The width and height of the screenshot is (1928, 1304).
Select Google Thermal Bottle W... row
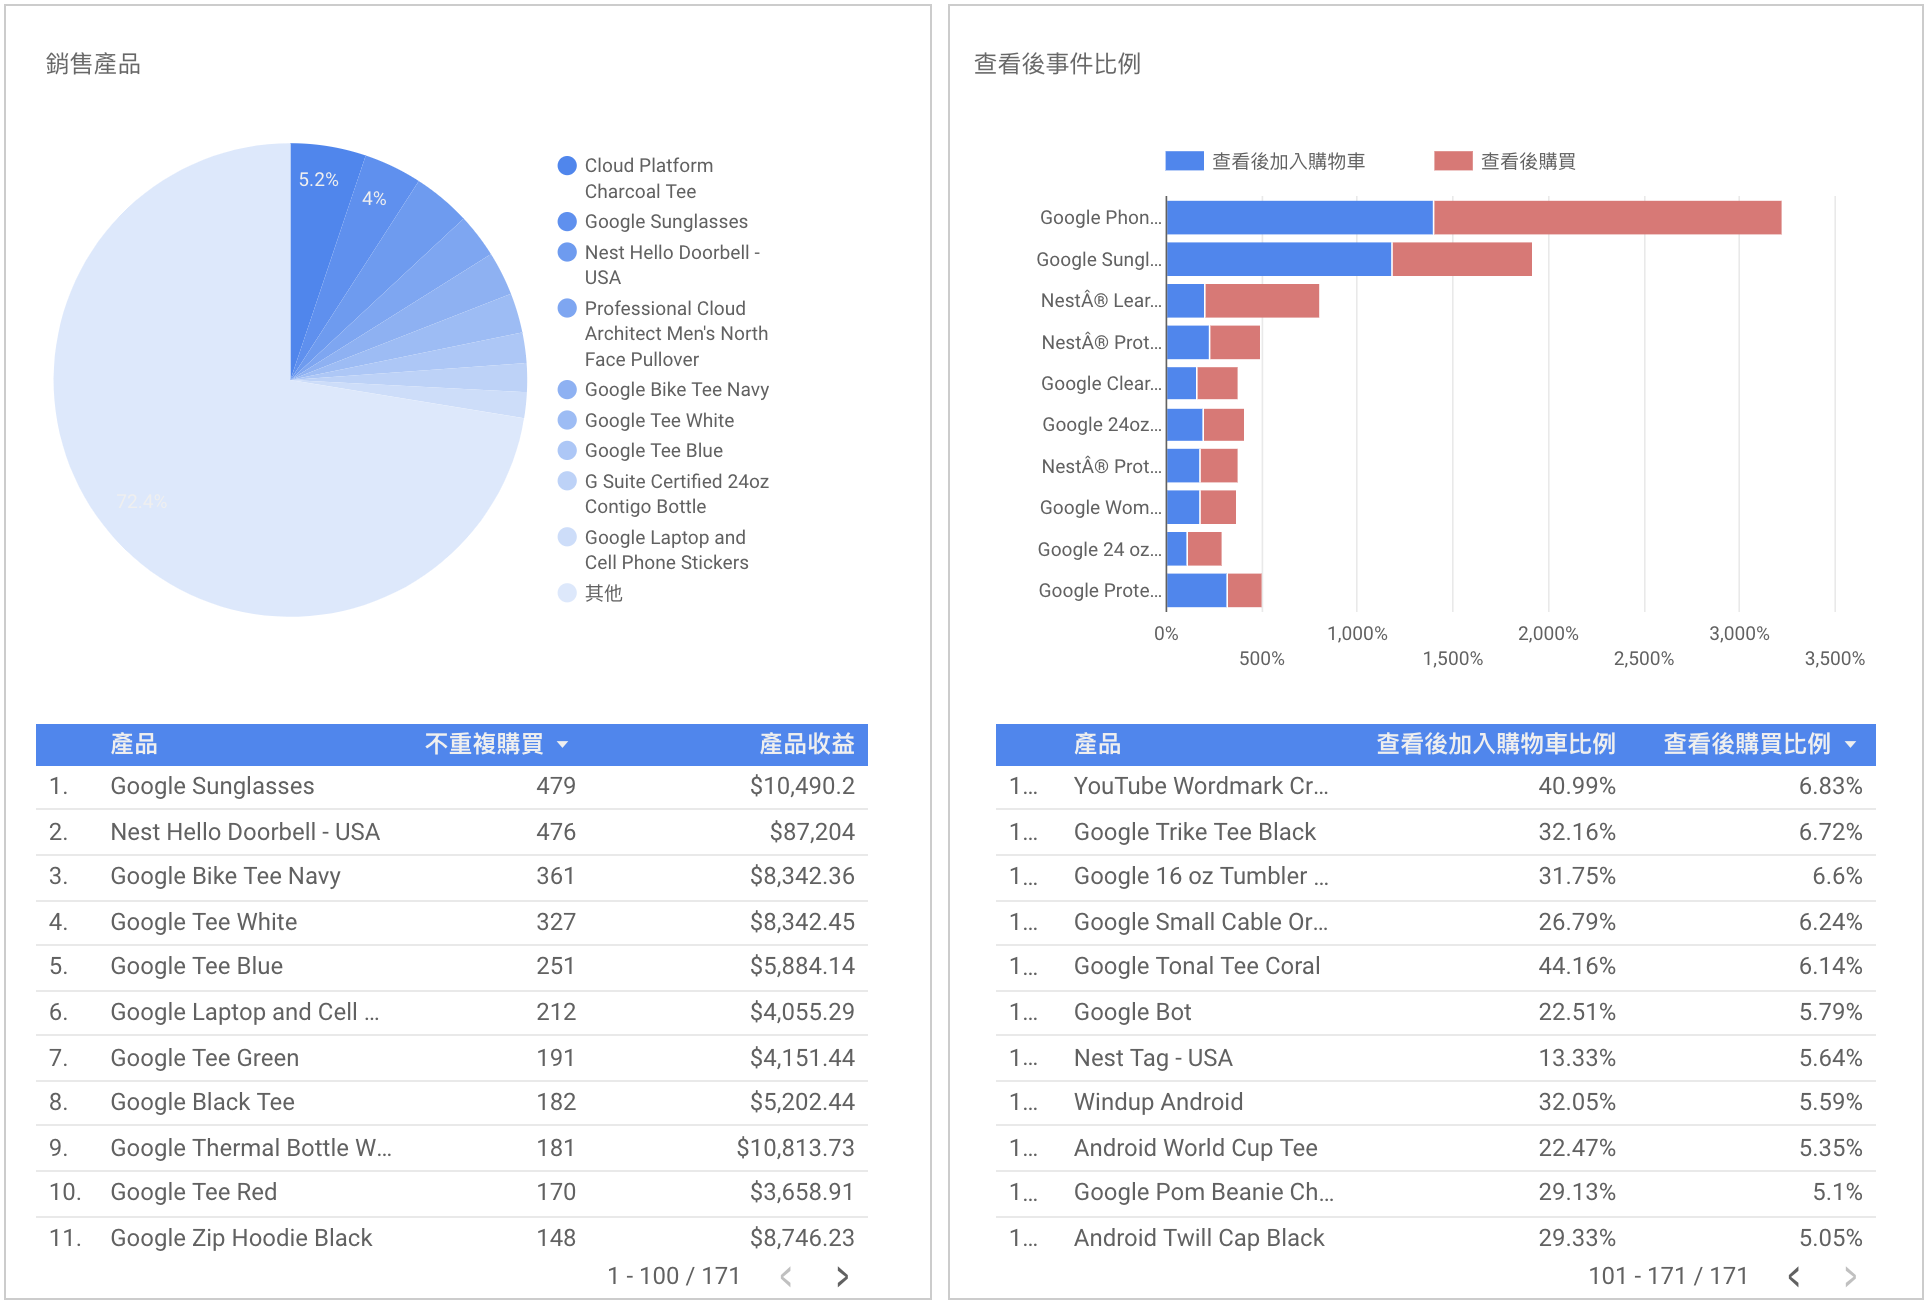click(452, 1148)
